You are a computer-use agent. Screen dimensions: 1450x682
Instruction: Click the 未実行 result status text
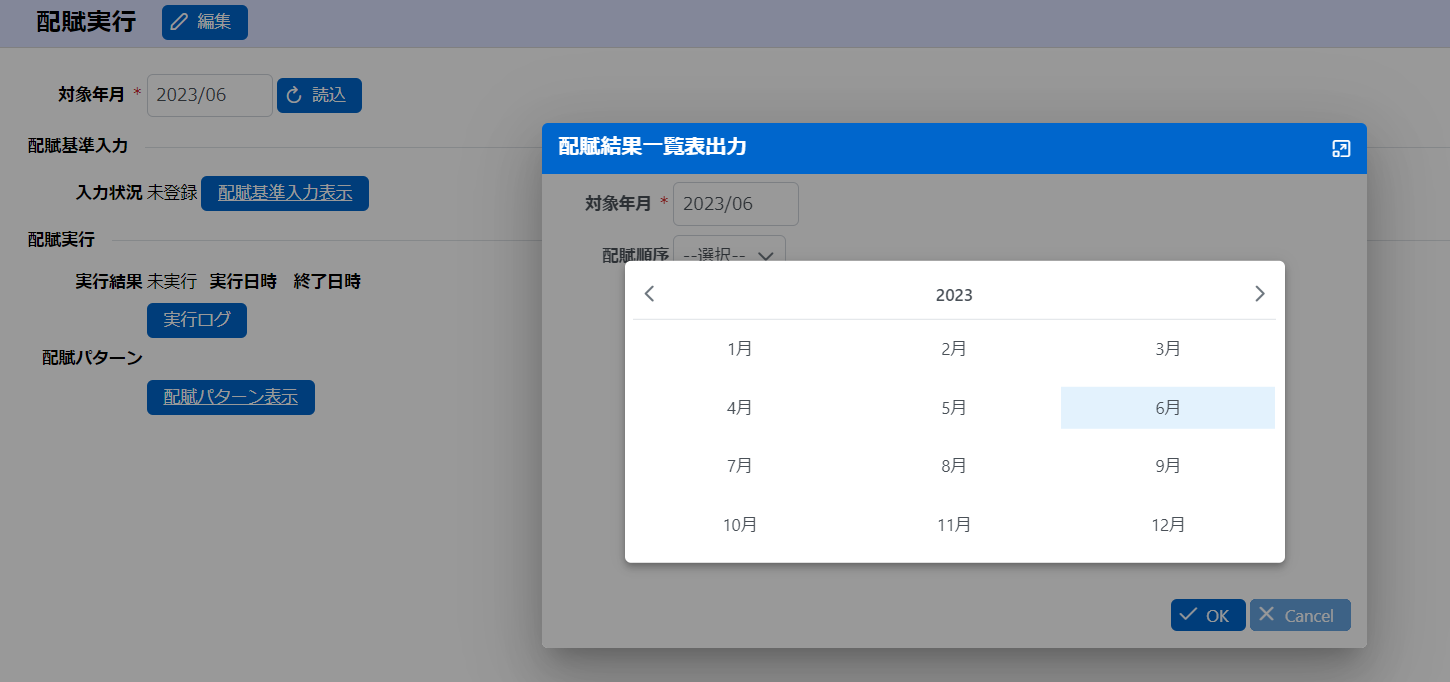point(172,281)
